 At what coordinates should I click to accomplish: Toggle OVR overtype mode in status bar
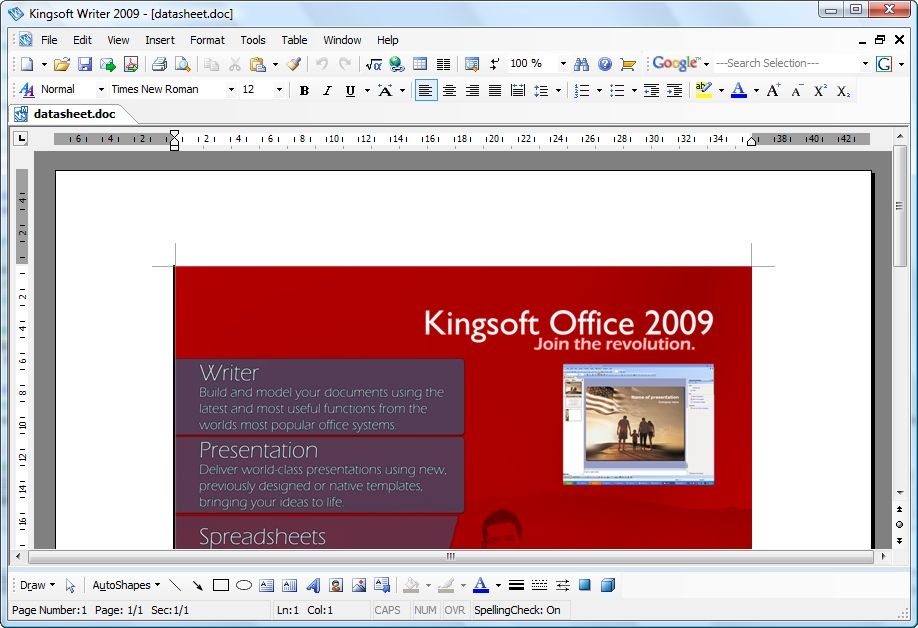click(454, 610)
